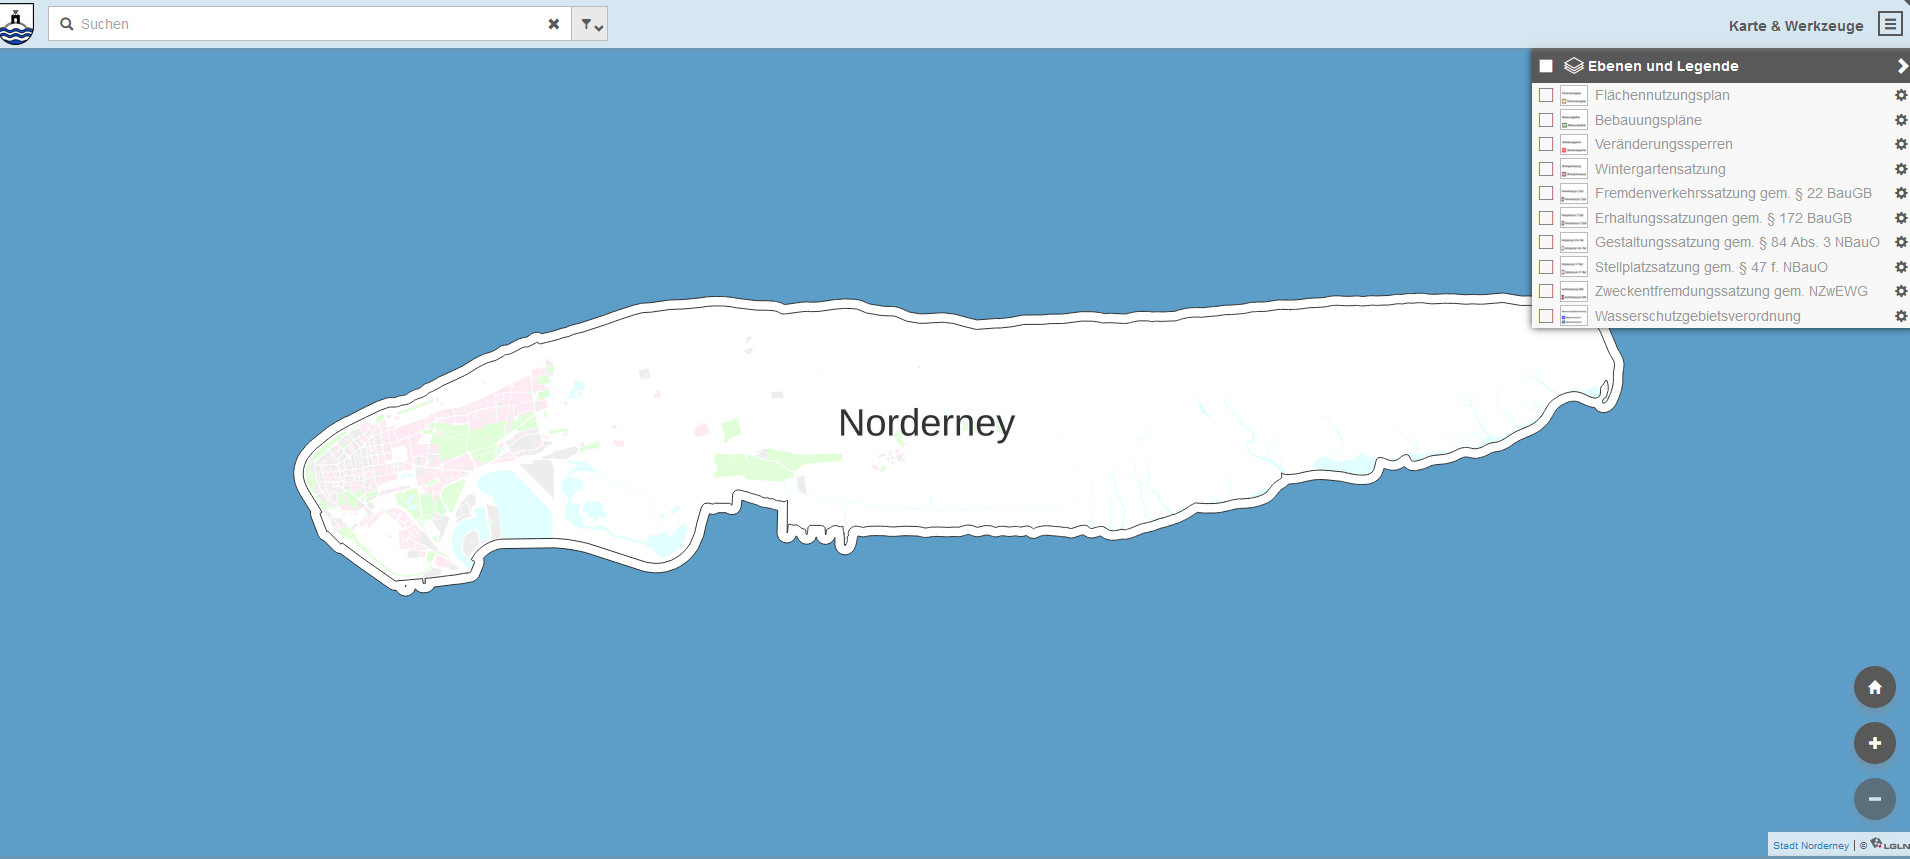Open Karte & Werkzeuge menu
This screenshot has height=859, width=1910.
coord(1795,26)
